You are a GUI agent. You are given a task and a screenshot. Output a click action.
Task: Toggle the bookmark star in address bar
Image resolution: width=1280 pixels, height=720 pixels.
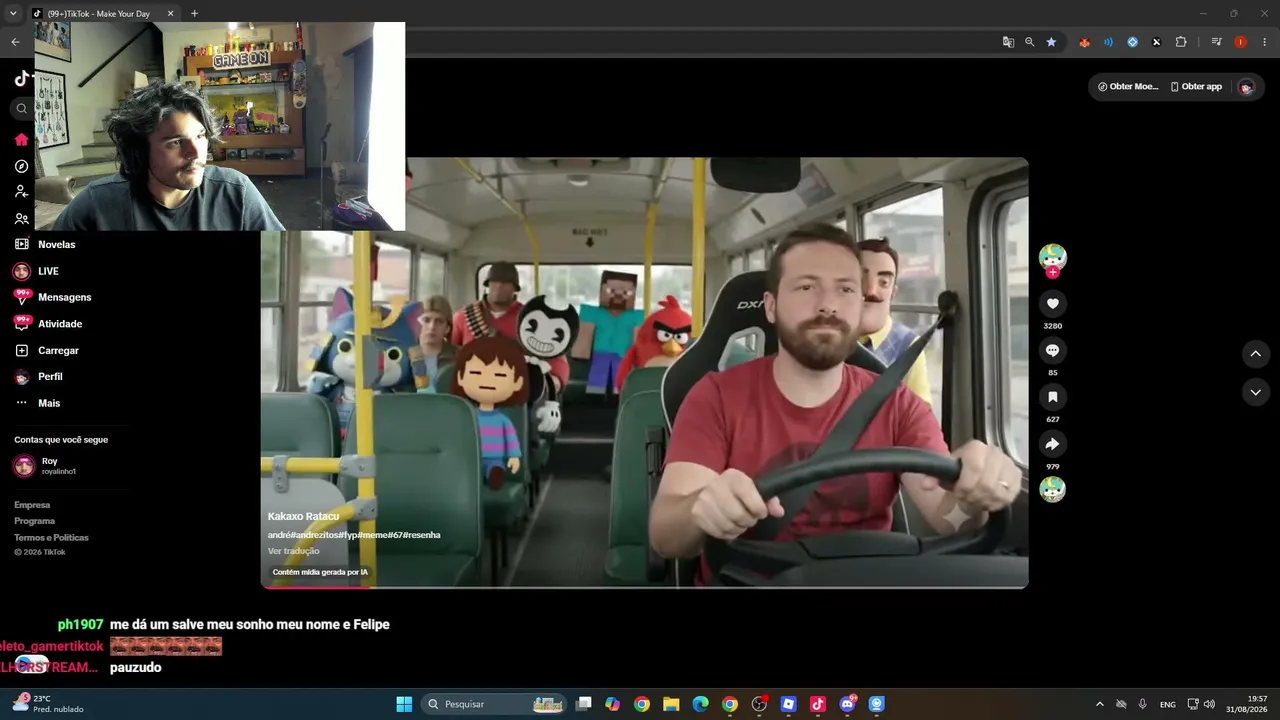point(1051,42)
